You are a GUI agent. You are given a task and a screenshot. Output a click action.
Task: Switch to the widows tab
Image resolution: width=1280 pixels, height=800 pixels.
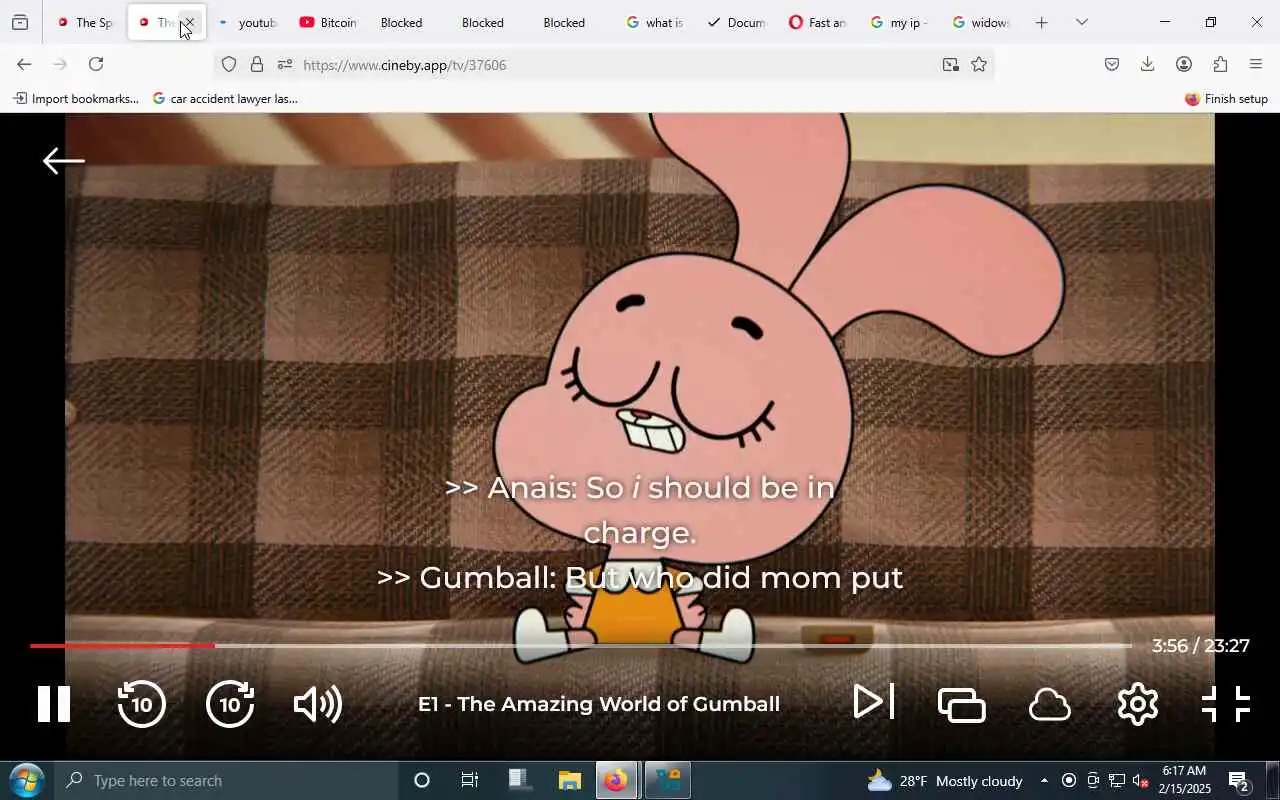point(980,22)
